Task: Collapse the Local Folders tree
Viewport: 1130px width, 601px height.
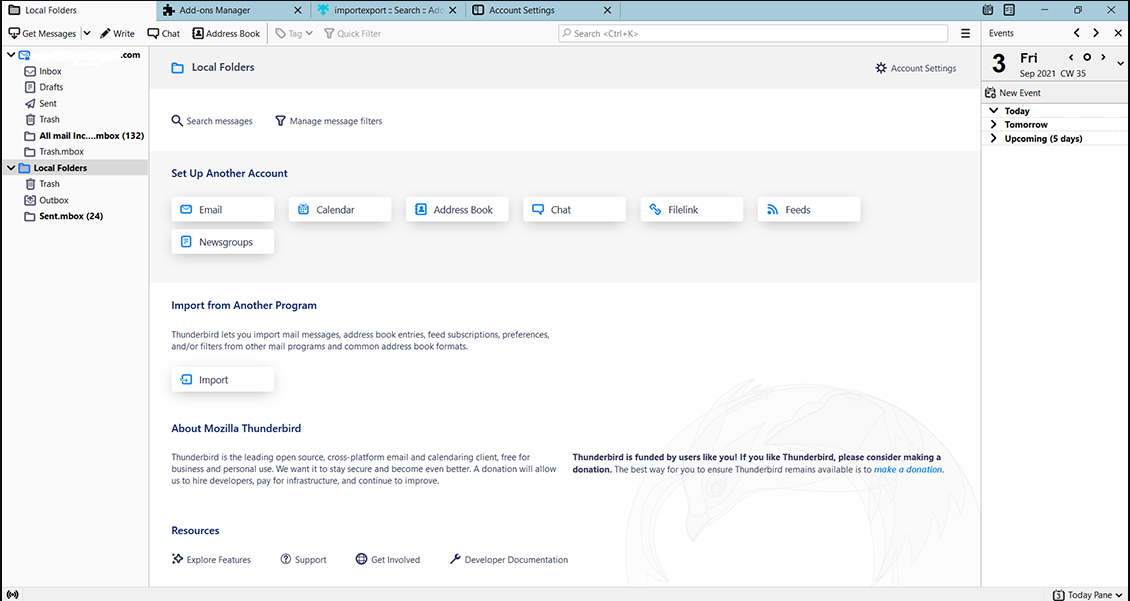Action: click(10, 168)
